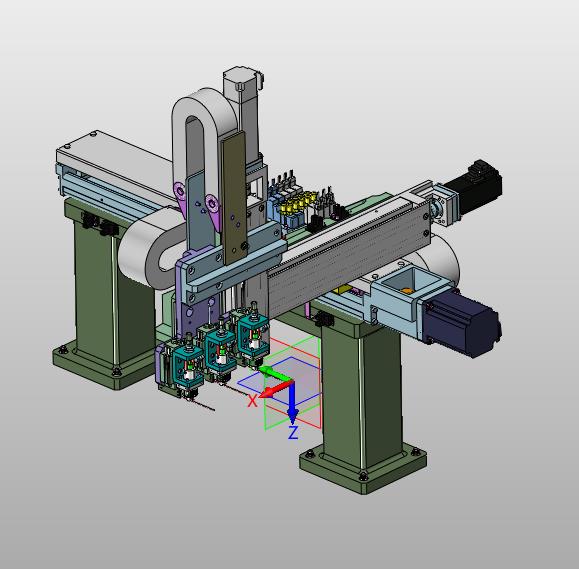Select the yellow valve cluster on the carriage
Viewport: 579px width, 569px height.
pos(299,203)
